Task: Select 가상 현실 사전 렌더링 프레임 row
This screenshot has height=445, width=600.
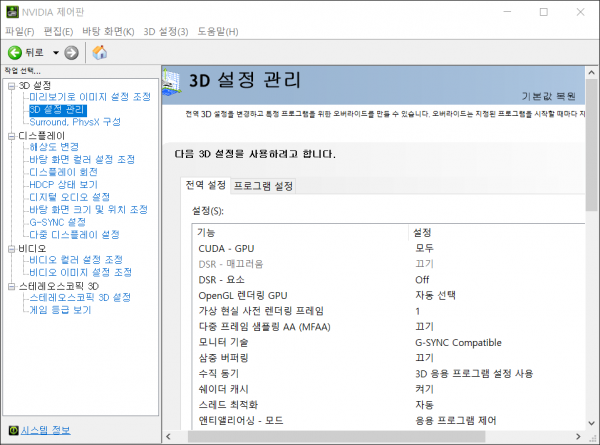Action: click(388, 311)
